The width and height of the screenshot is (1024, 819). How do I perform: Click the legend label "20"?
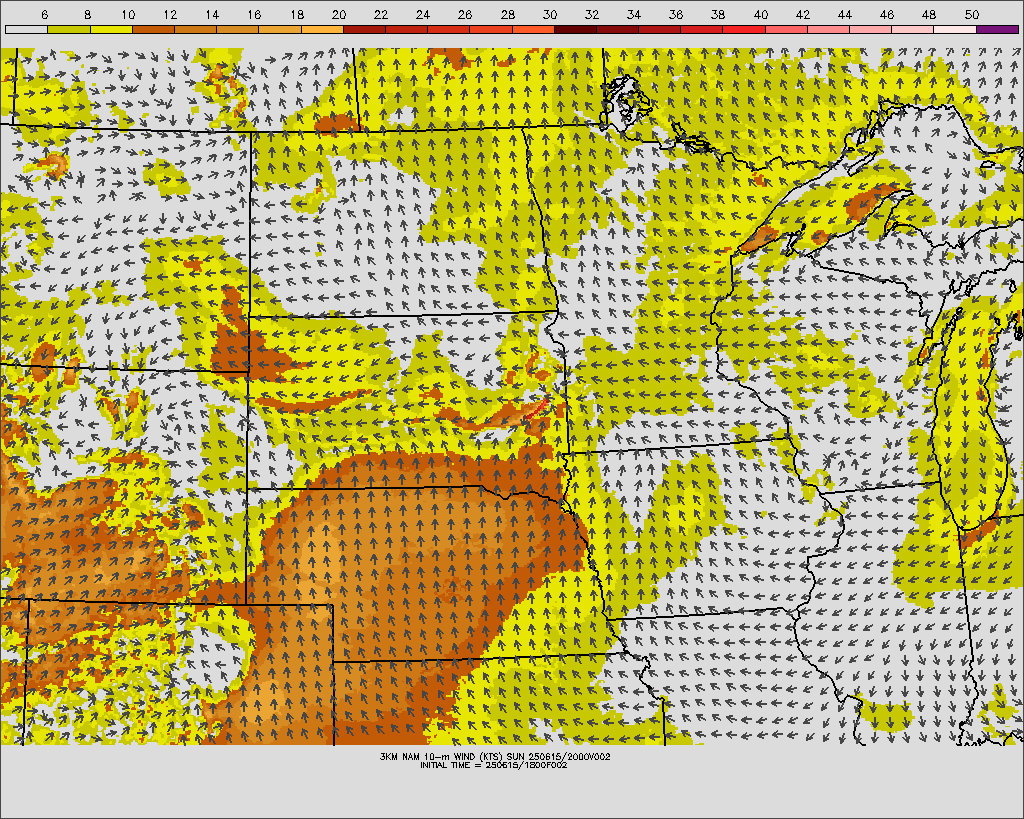(339, 14)
